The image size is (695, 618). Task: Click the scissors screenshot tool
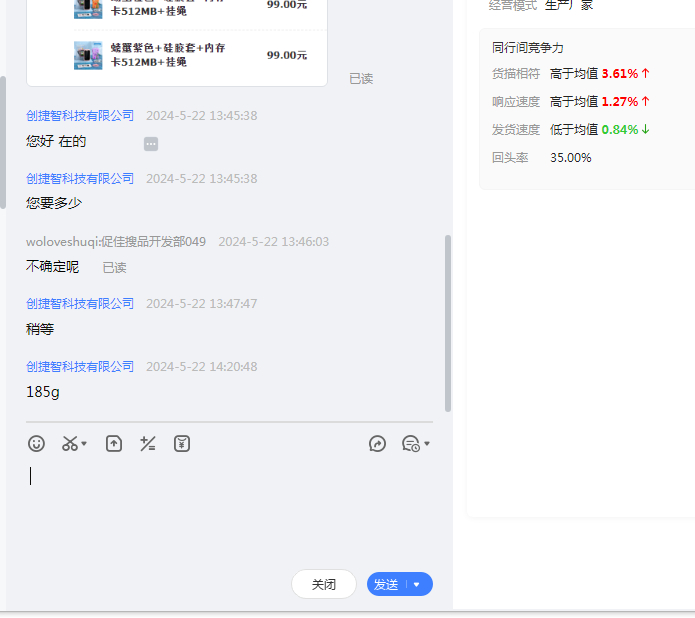tap(69, 443)
